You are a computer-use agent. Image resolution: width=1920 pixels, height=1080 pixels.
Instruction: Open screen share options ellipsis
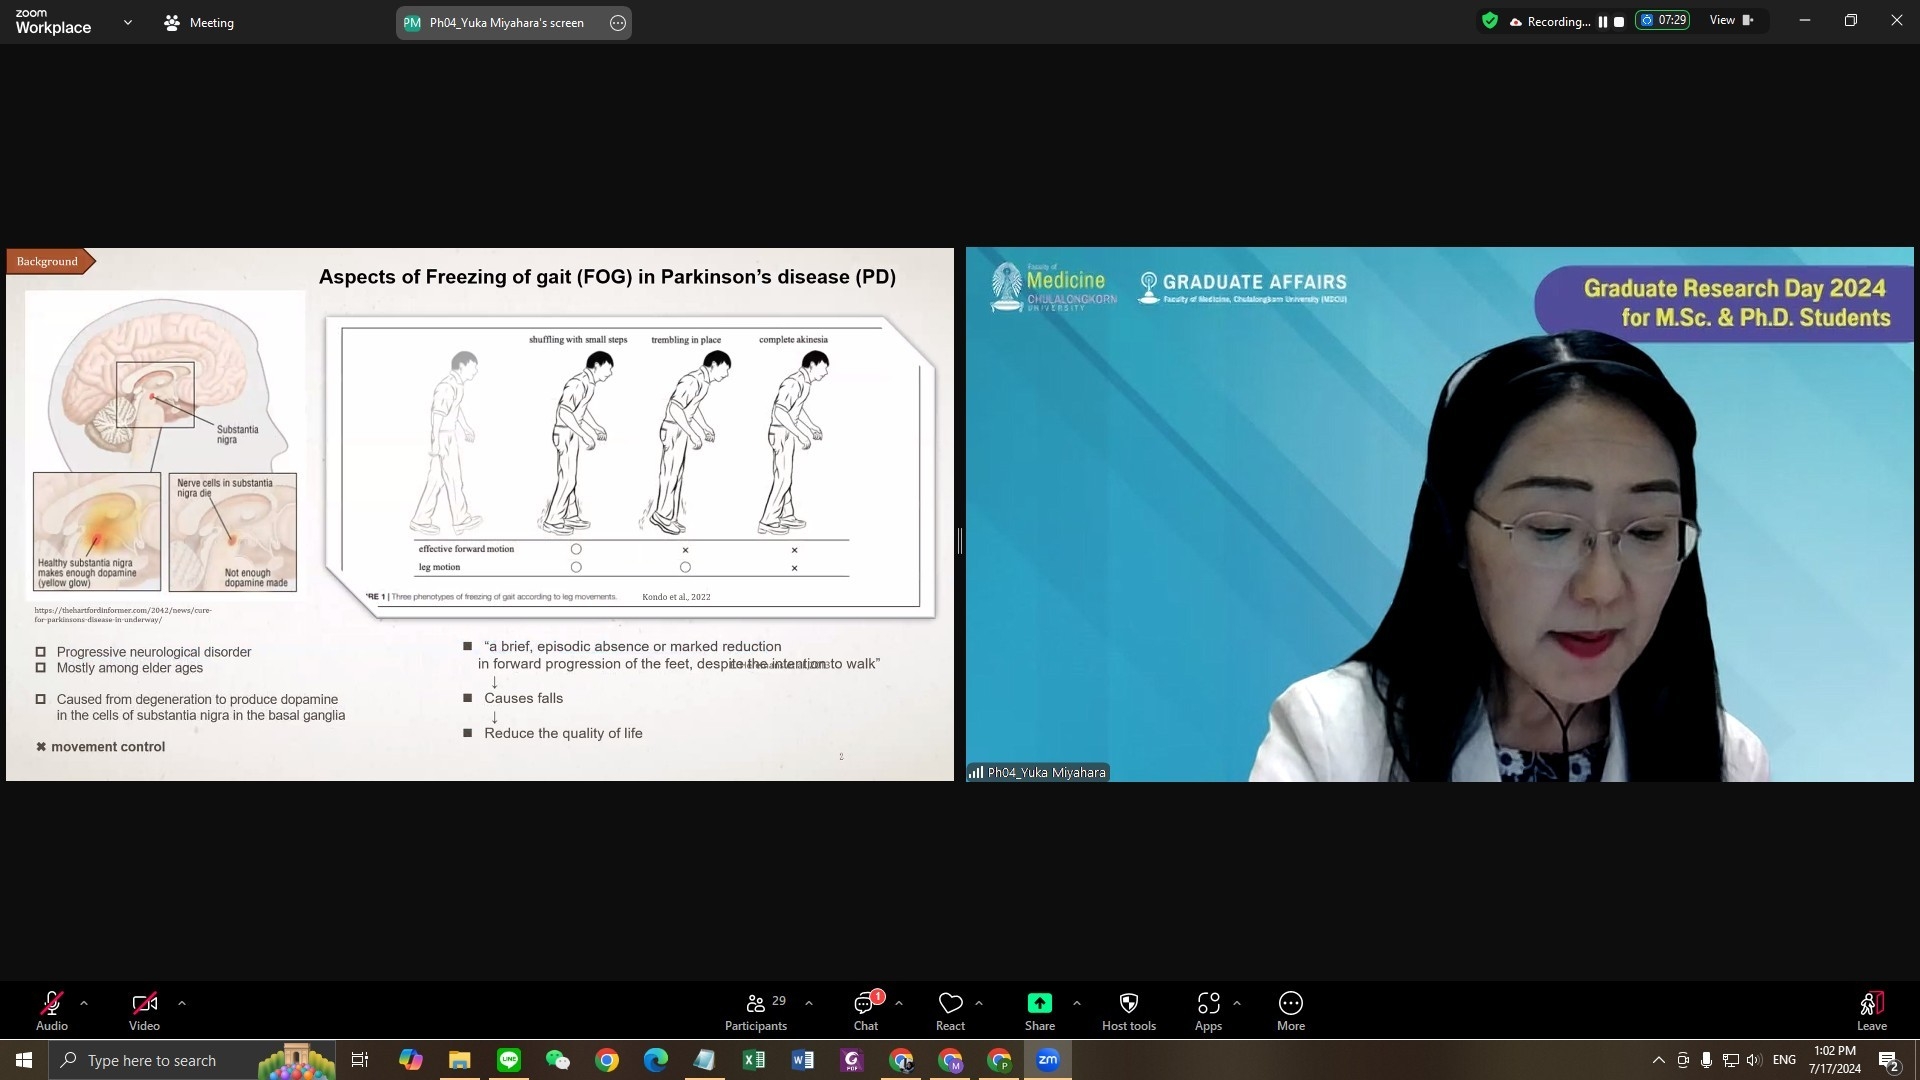pos(618,23)
